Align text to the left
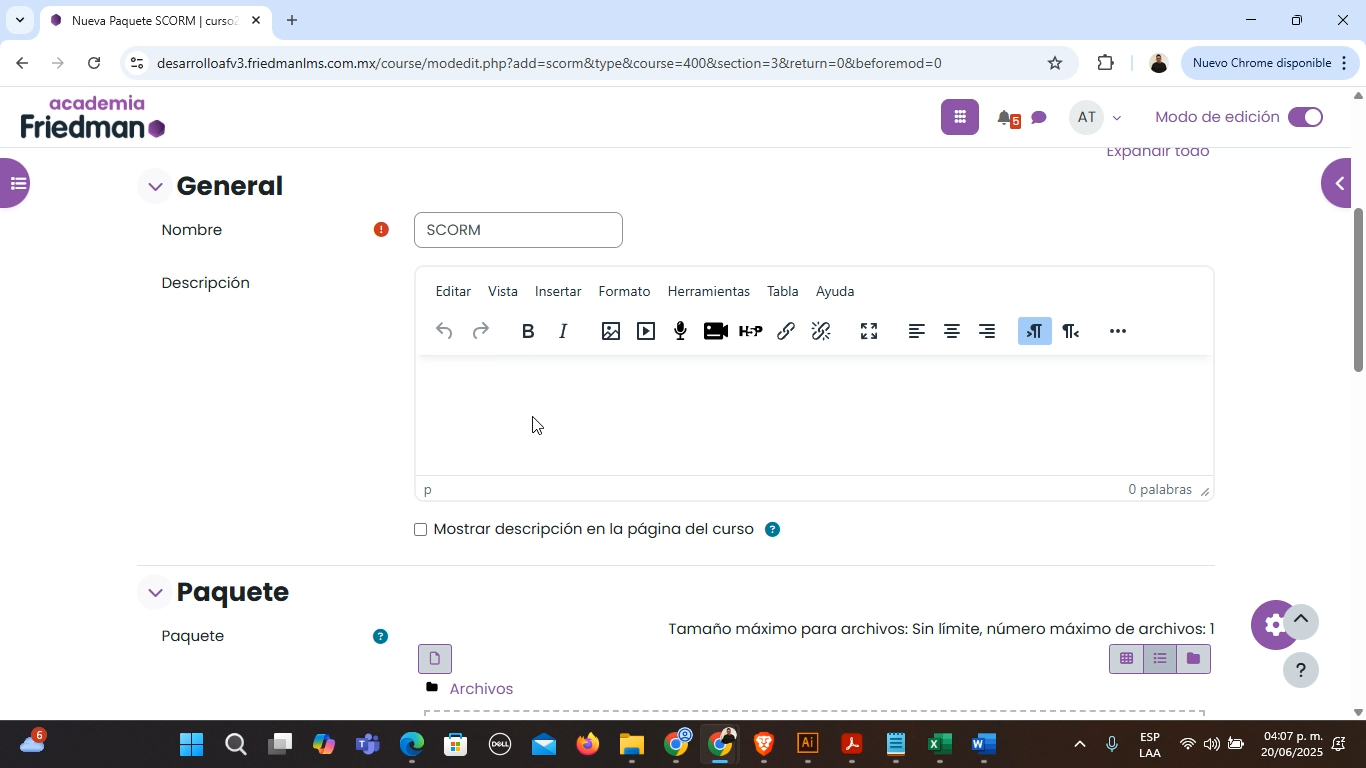The width and height of the screenshot is (1366, 768). pyautogui.click(x=916, y=331)
